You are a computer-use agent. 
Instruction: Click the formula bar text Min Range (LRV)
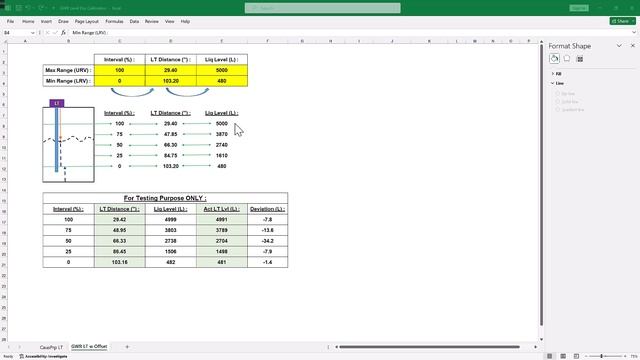pyautogui.click(x=90, y=33)
